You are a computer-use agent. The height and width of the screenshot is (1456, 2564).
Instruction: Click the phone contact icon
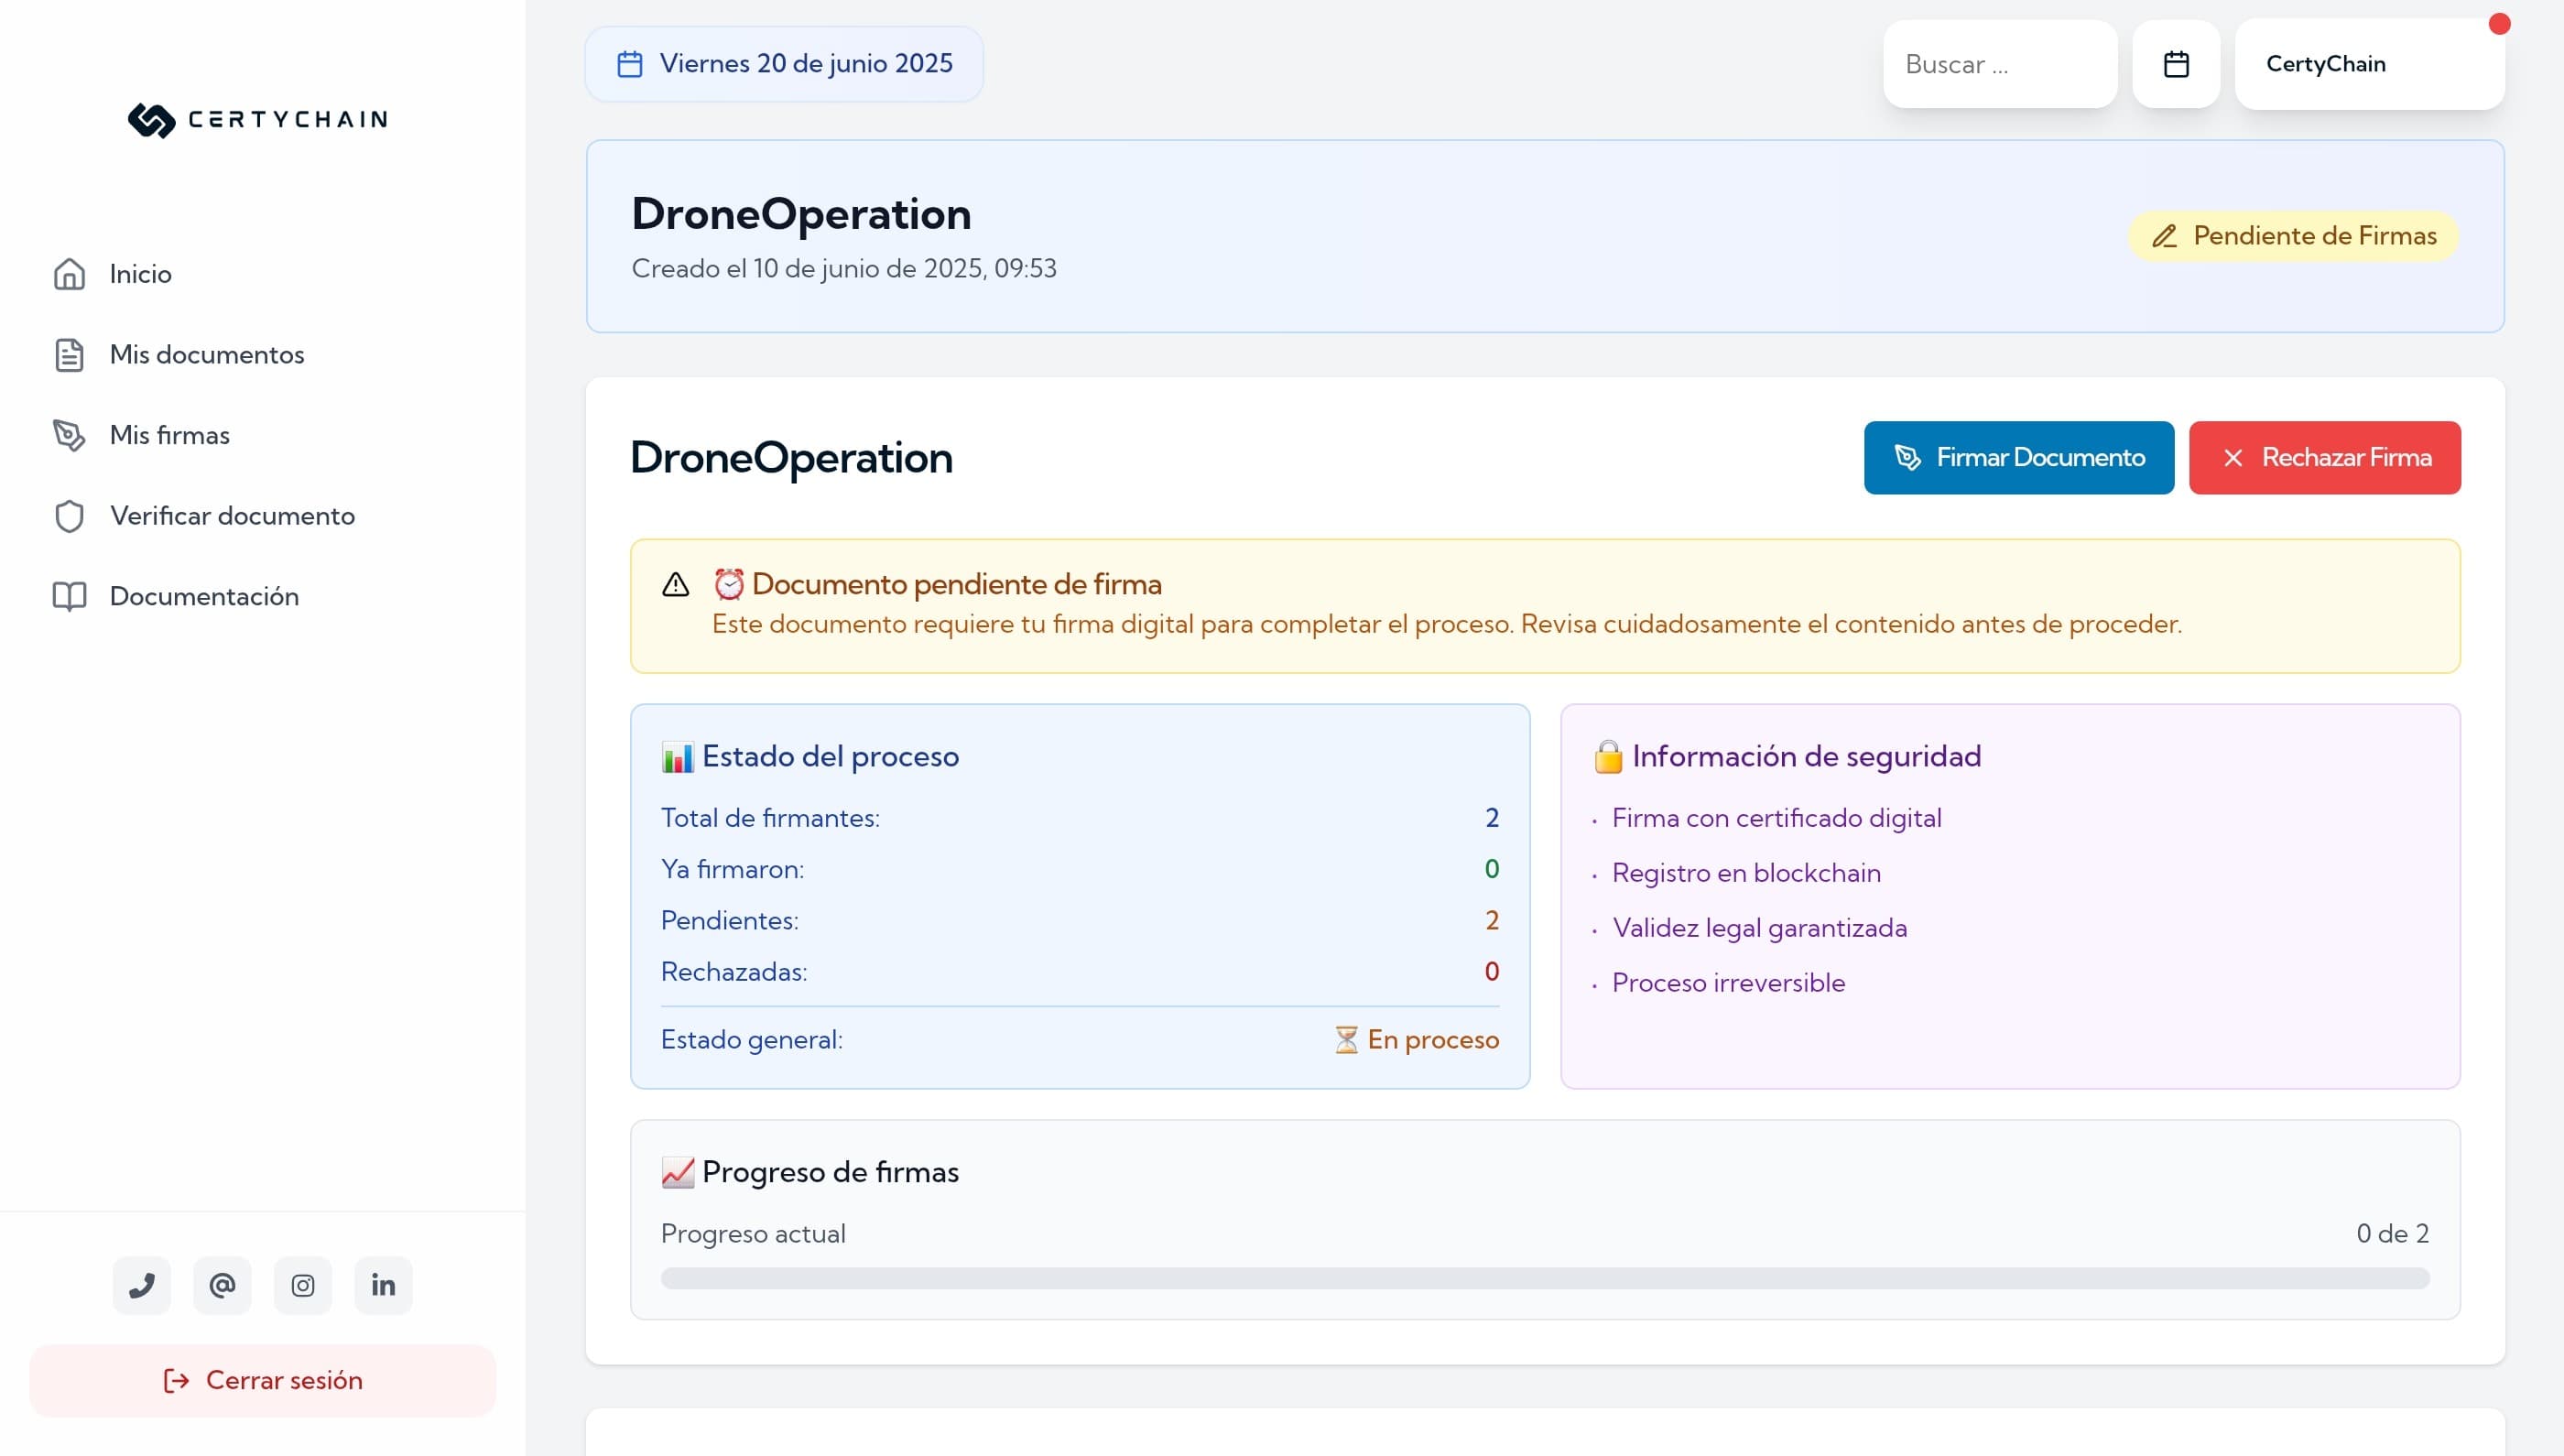141,1285
